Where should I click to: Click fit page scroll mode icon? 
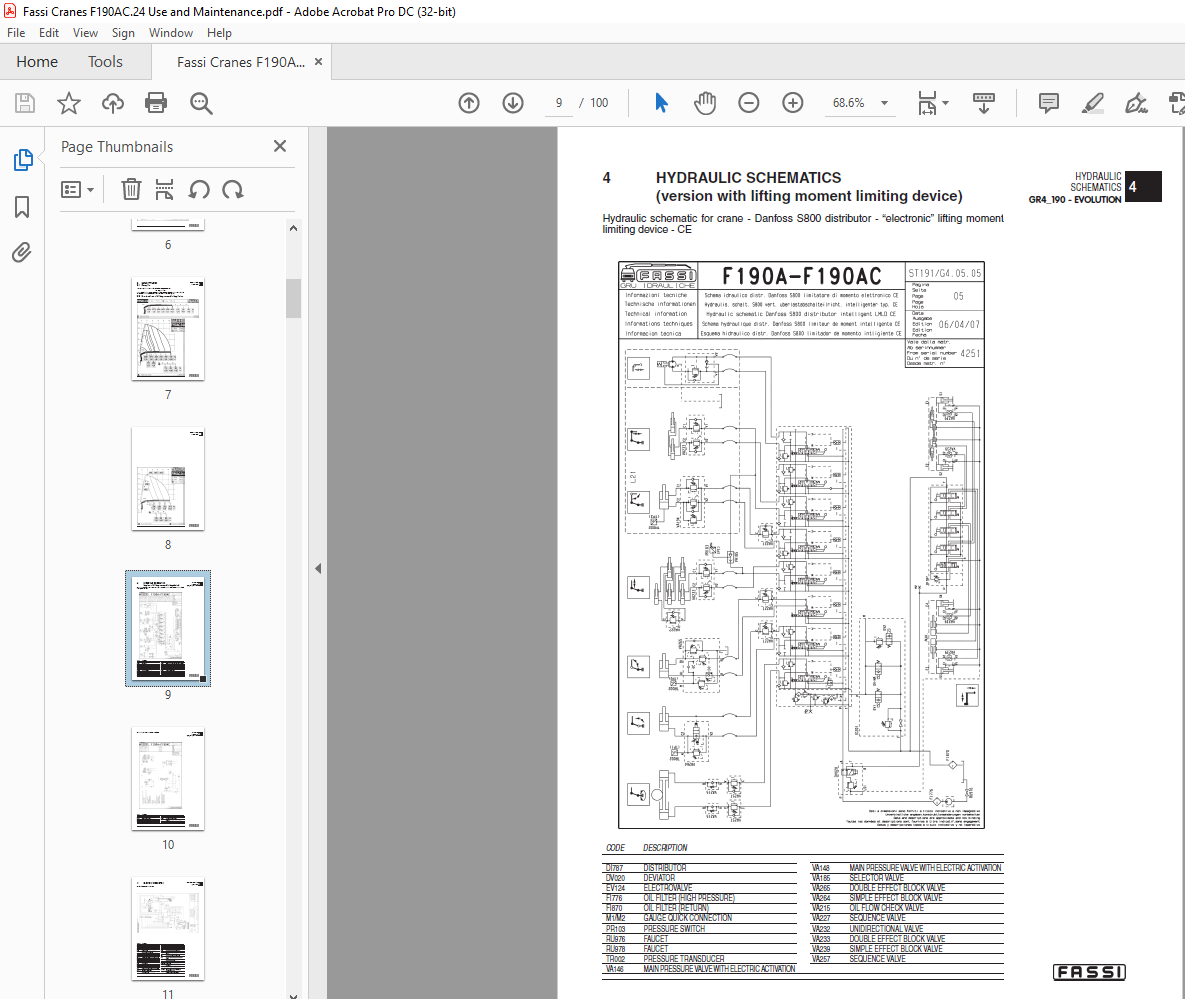927,103
